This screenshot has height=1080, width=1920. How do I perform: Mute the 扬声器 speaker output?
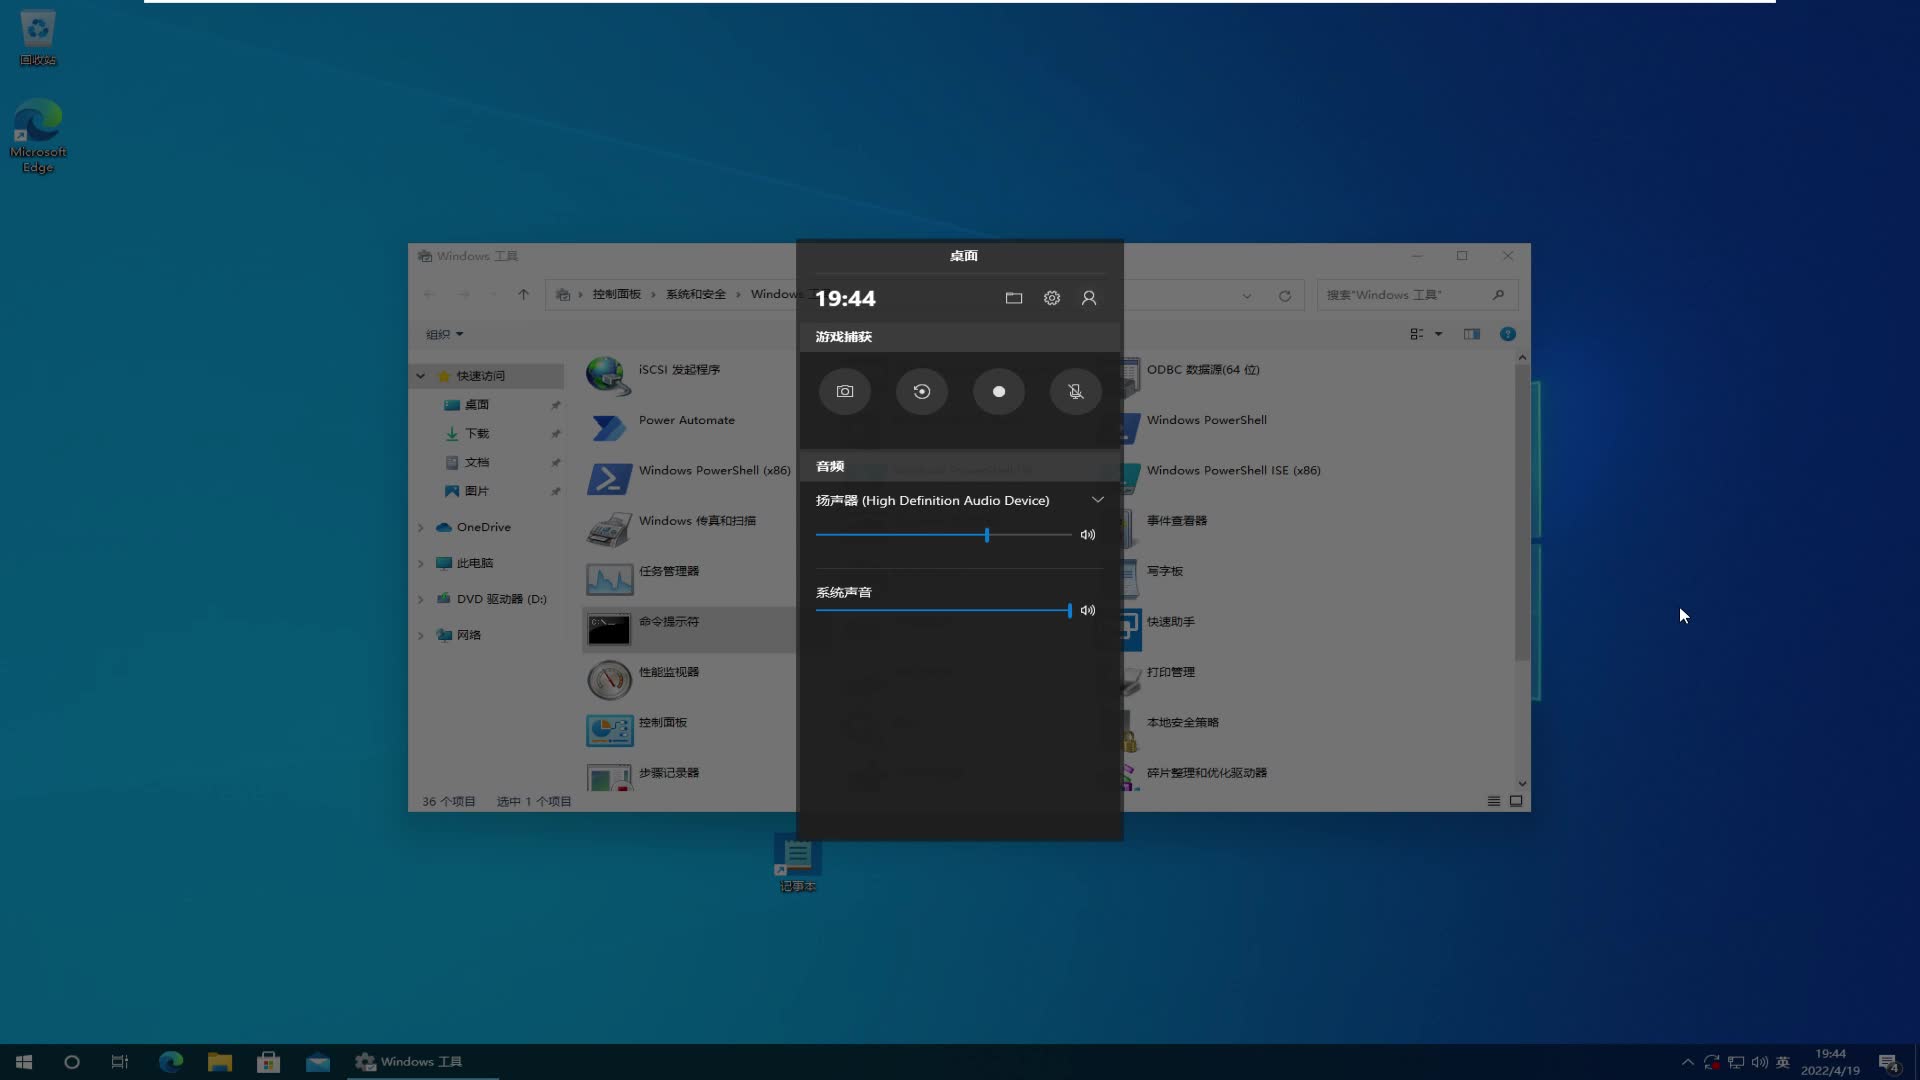tap(1087, 535)
